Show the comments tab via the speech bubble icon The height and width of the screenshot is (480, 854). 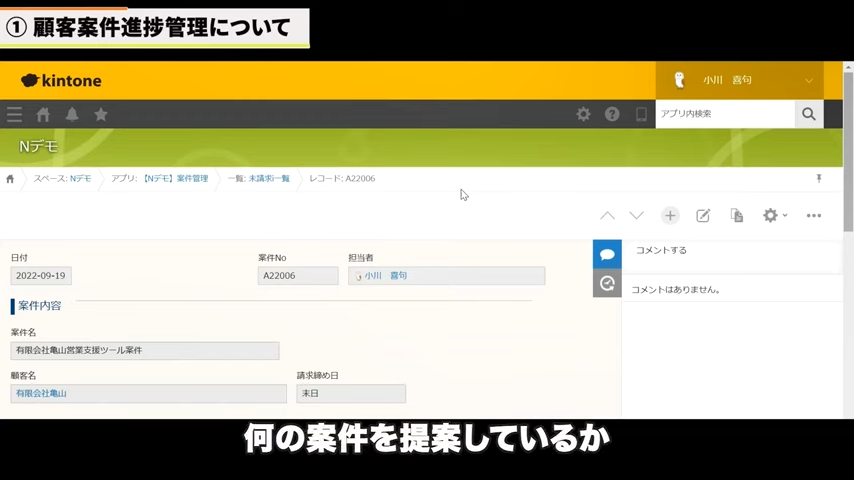(607, 254)
